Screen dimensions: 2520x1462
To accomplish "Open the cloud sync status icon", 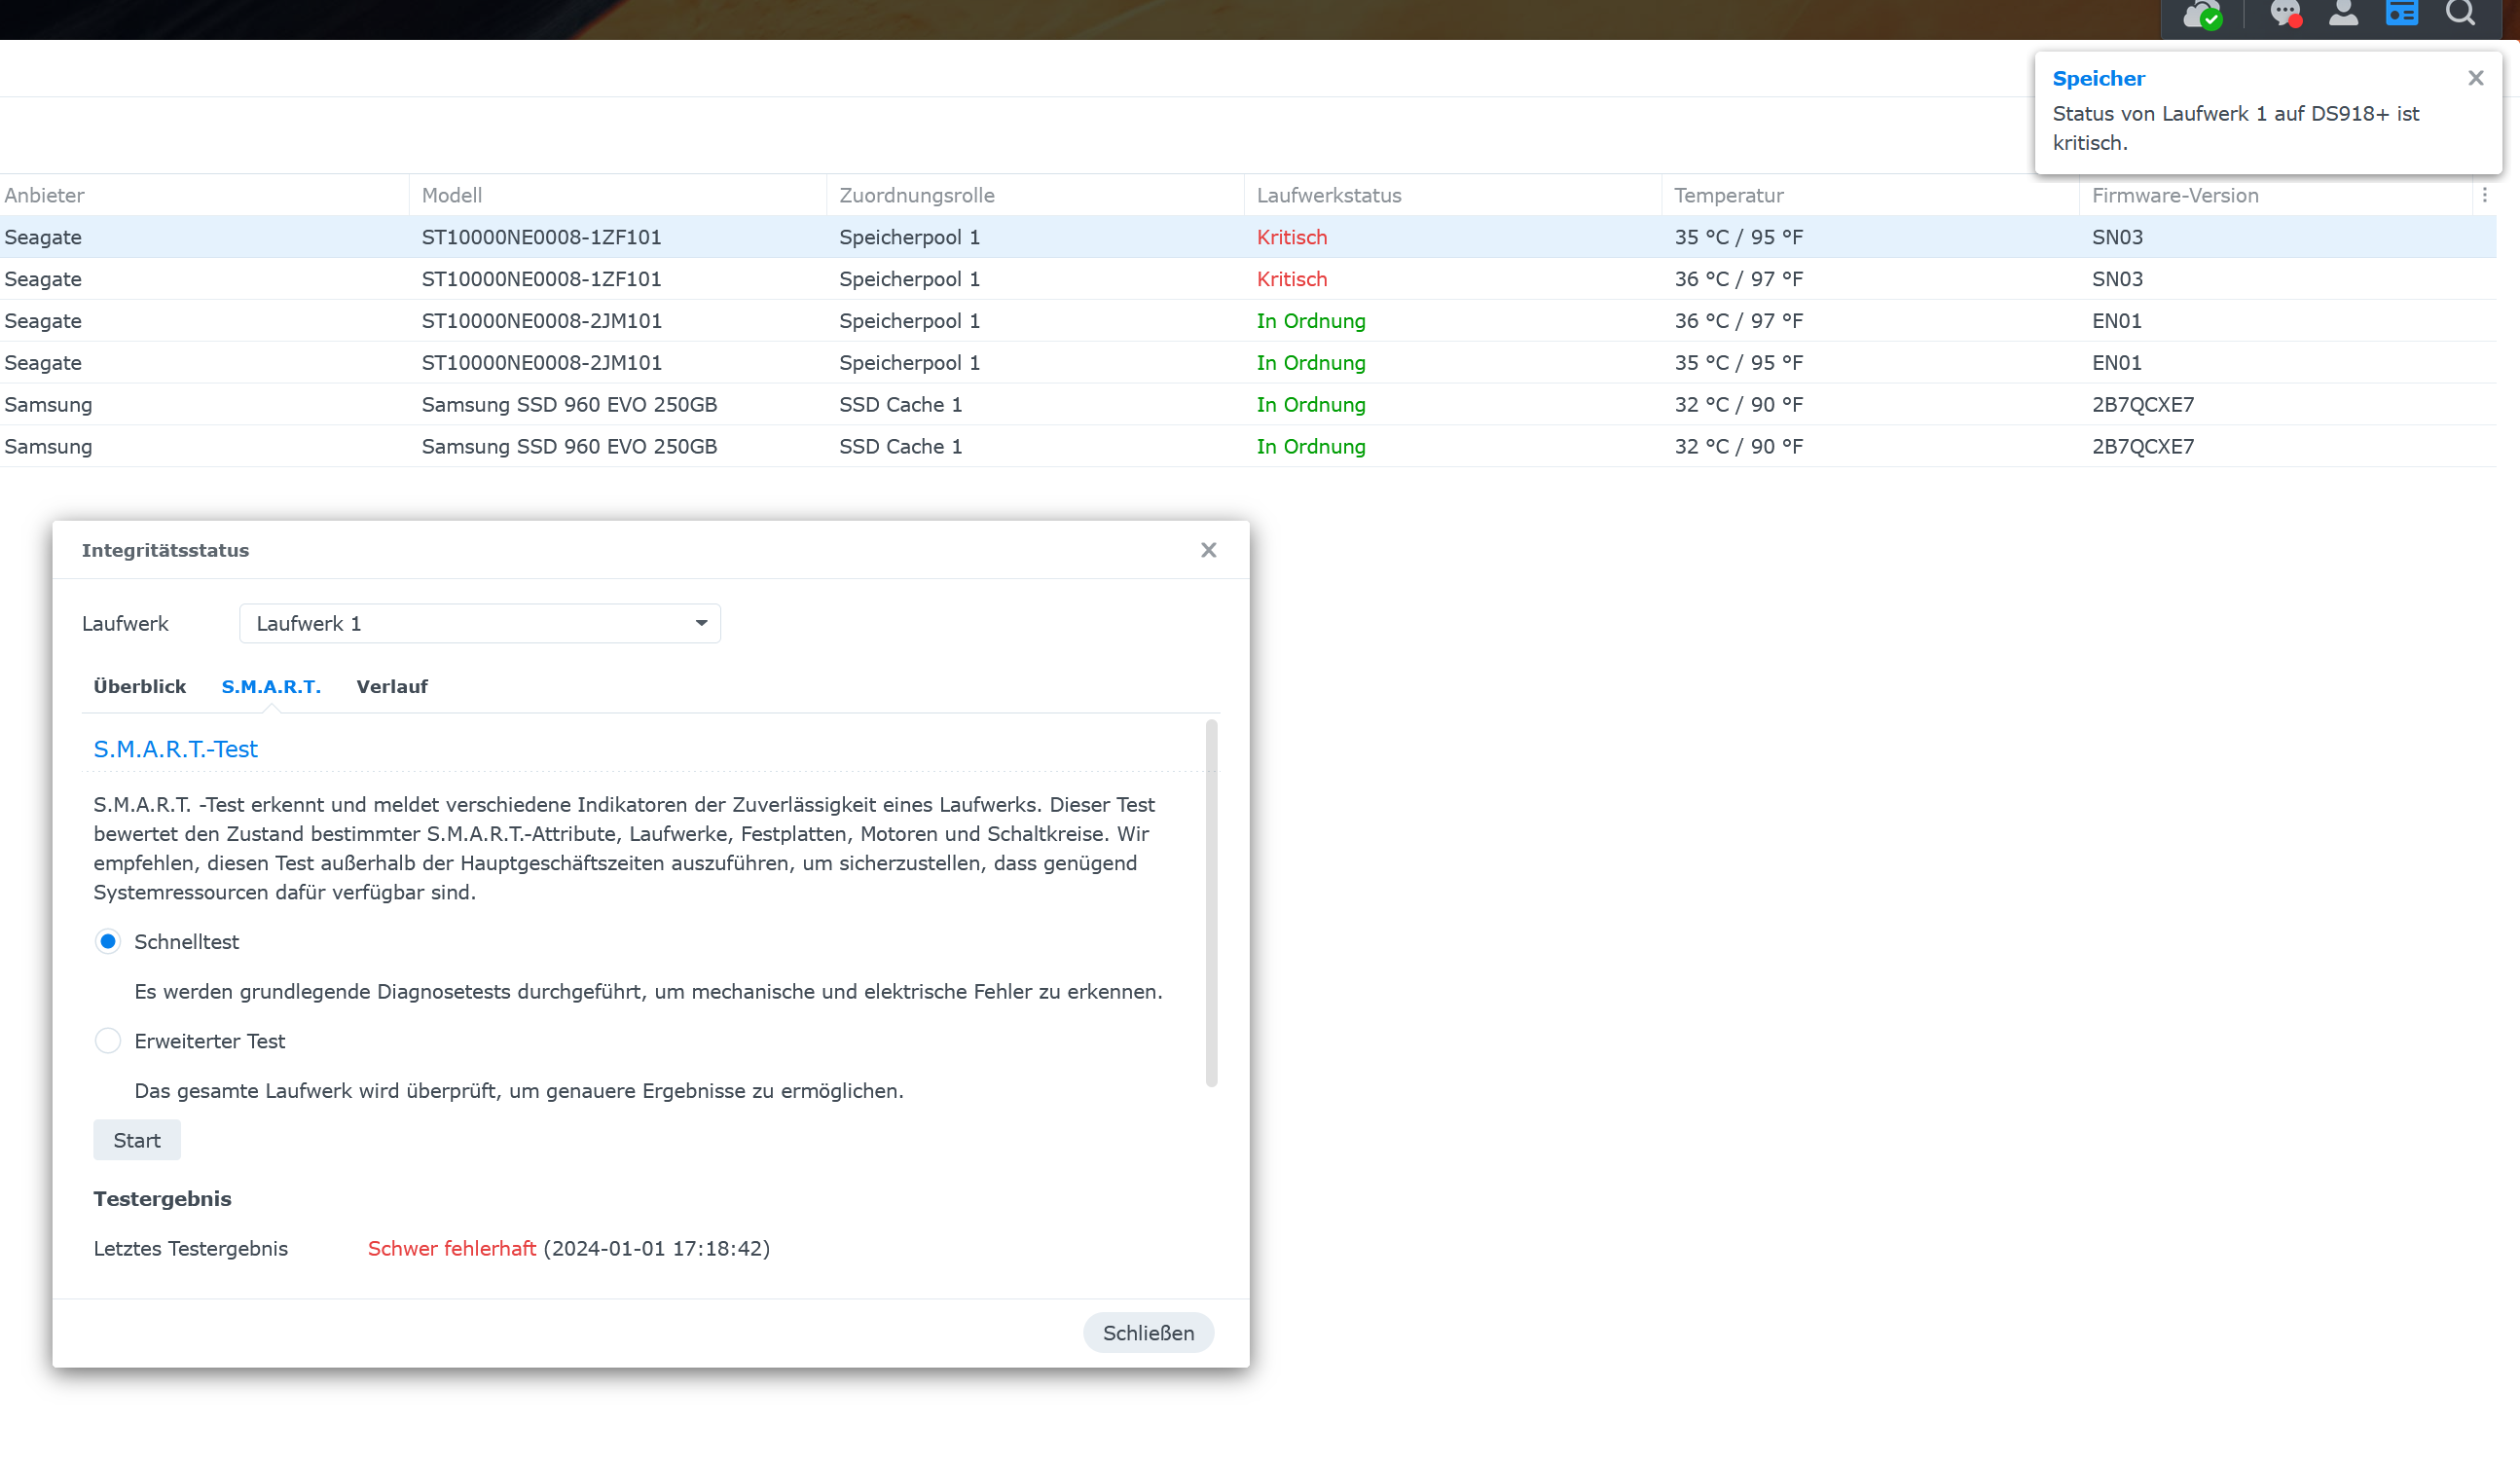I will tap(2202, 14).
